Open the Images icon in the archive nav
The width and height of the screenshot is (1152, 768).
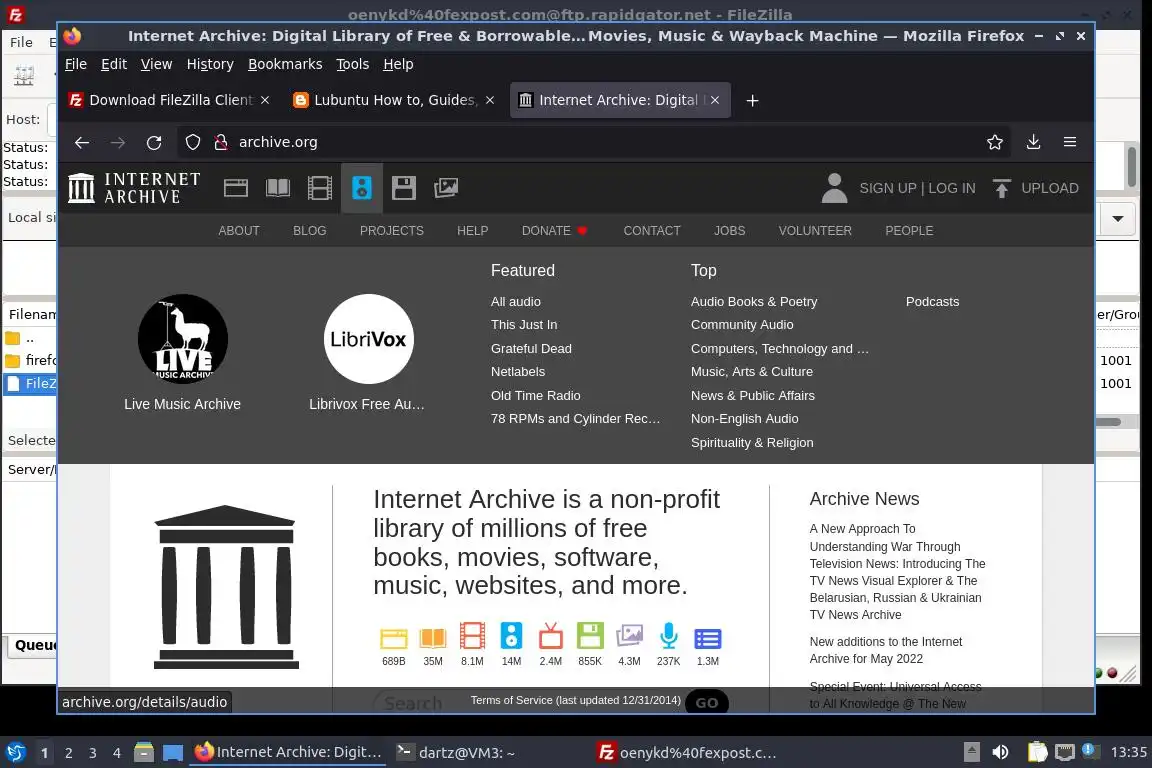click(446, 188)
